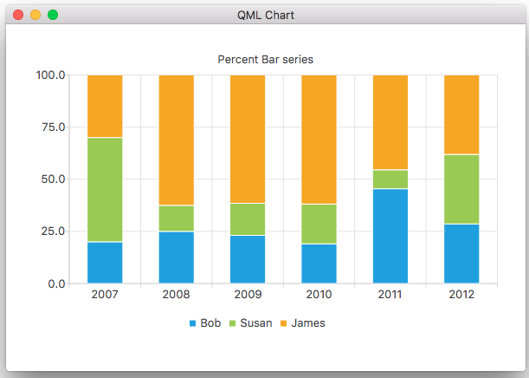Screen dimensions: 530x378
Task: Click James's orange segment for 2009
Action: pos(248,139)
